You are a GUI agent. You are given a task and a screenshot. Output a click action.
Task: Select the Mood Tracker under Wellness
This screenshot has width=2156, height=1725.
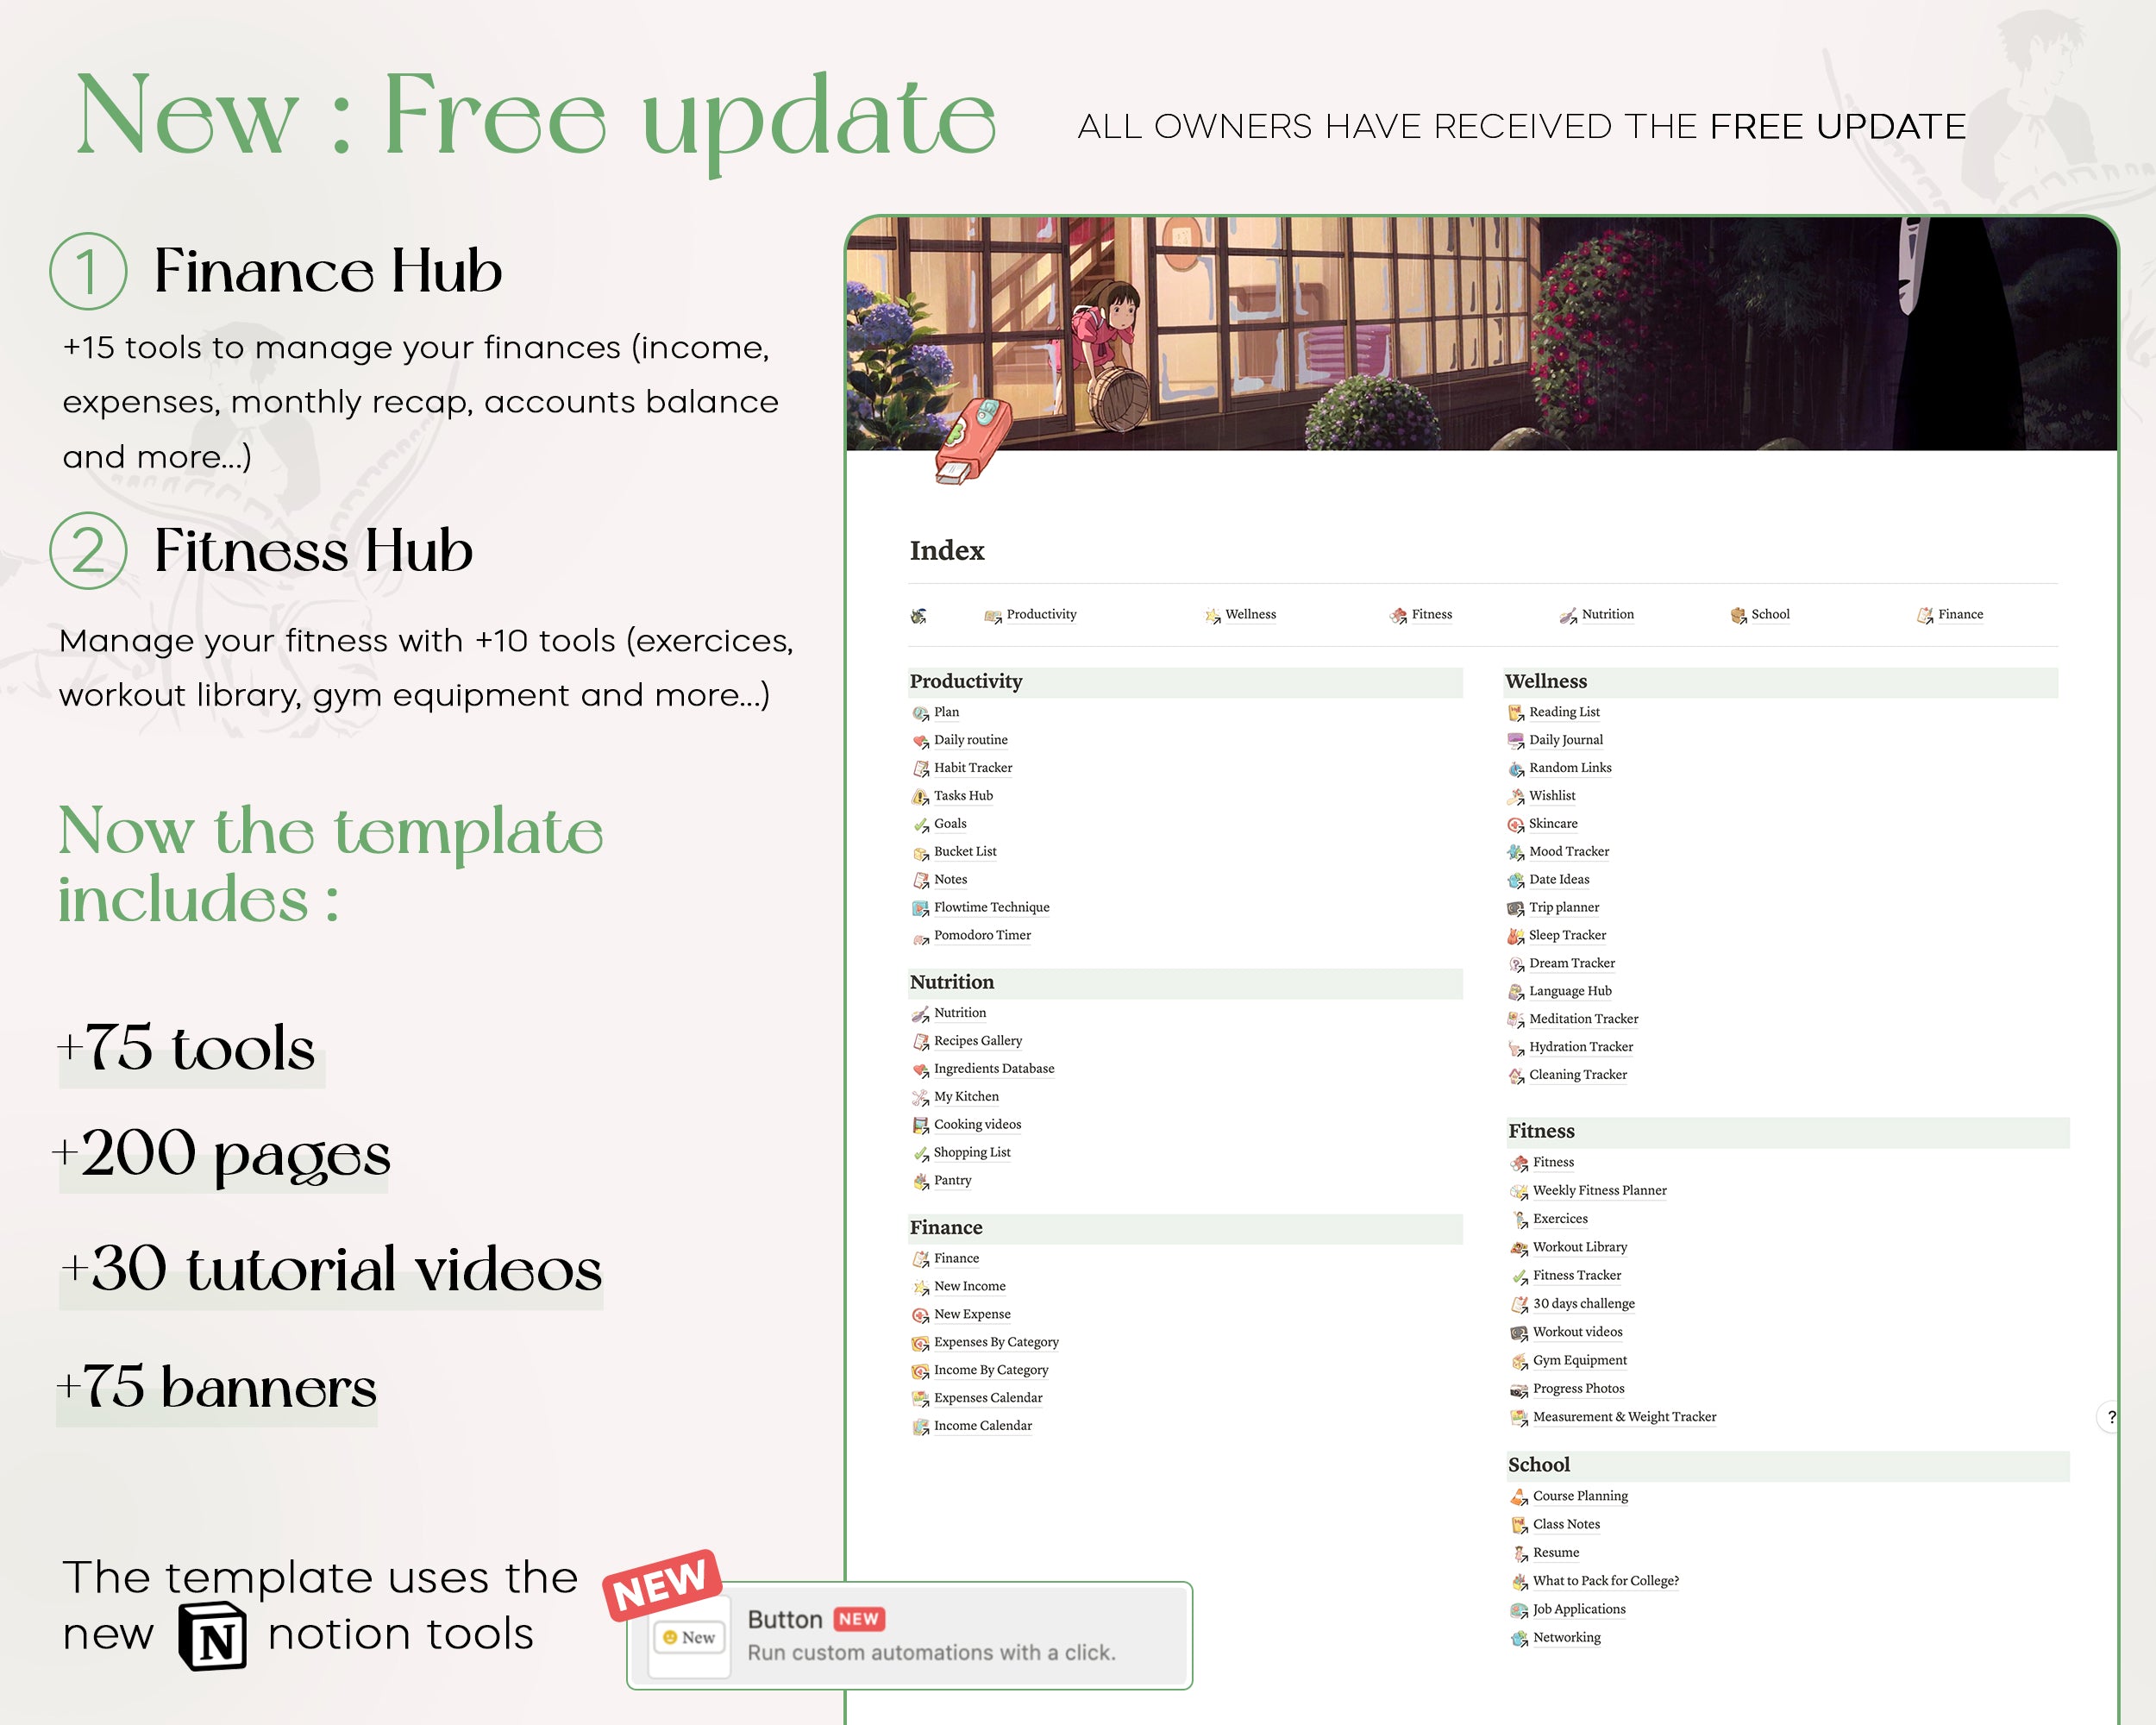1571,852
